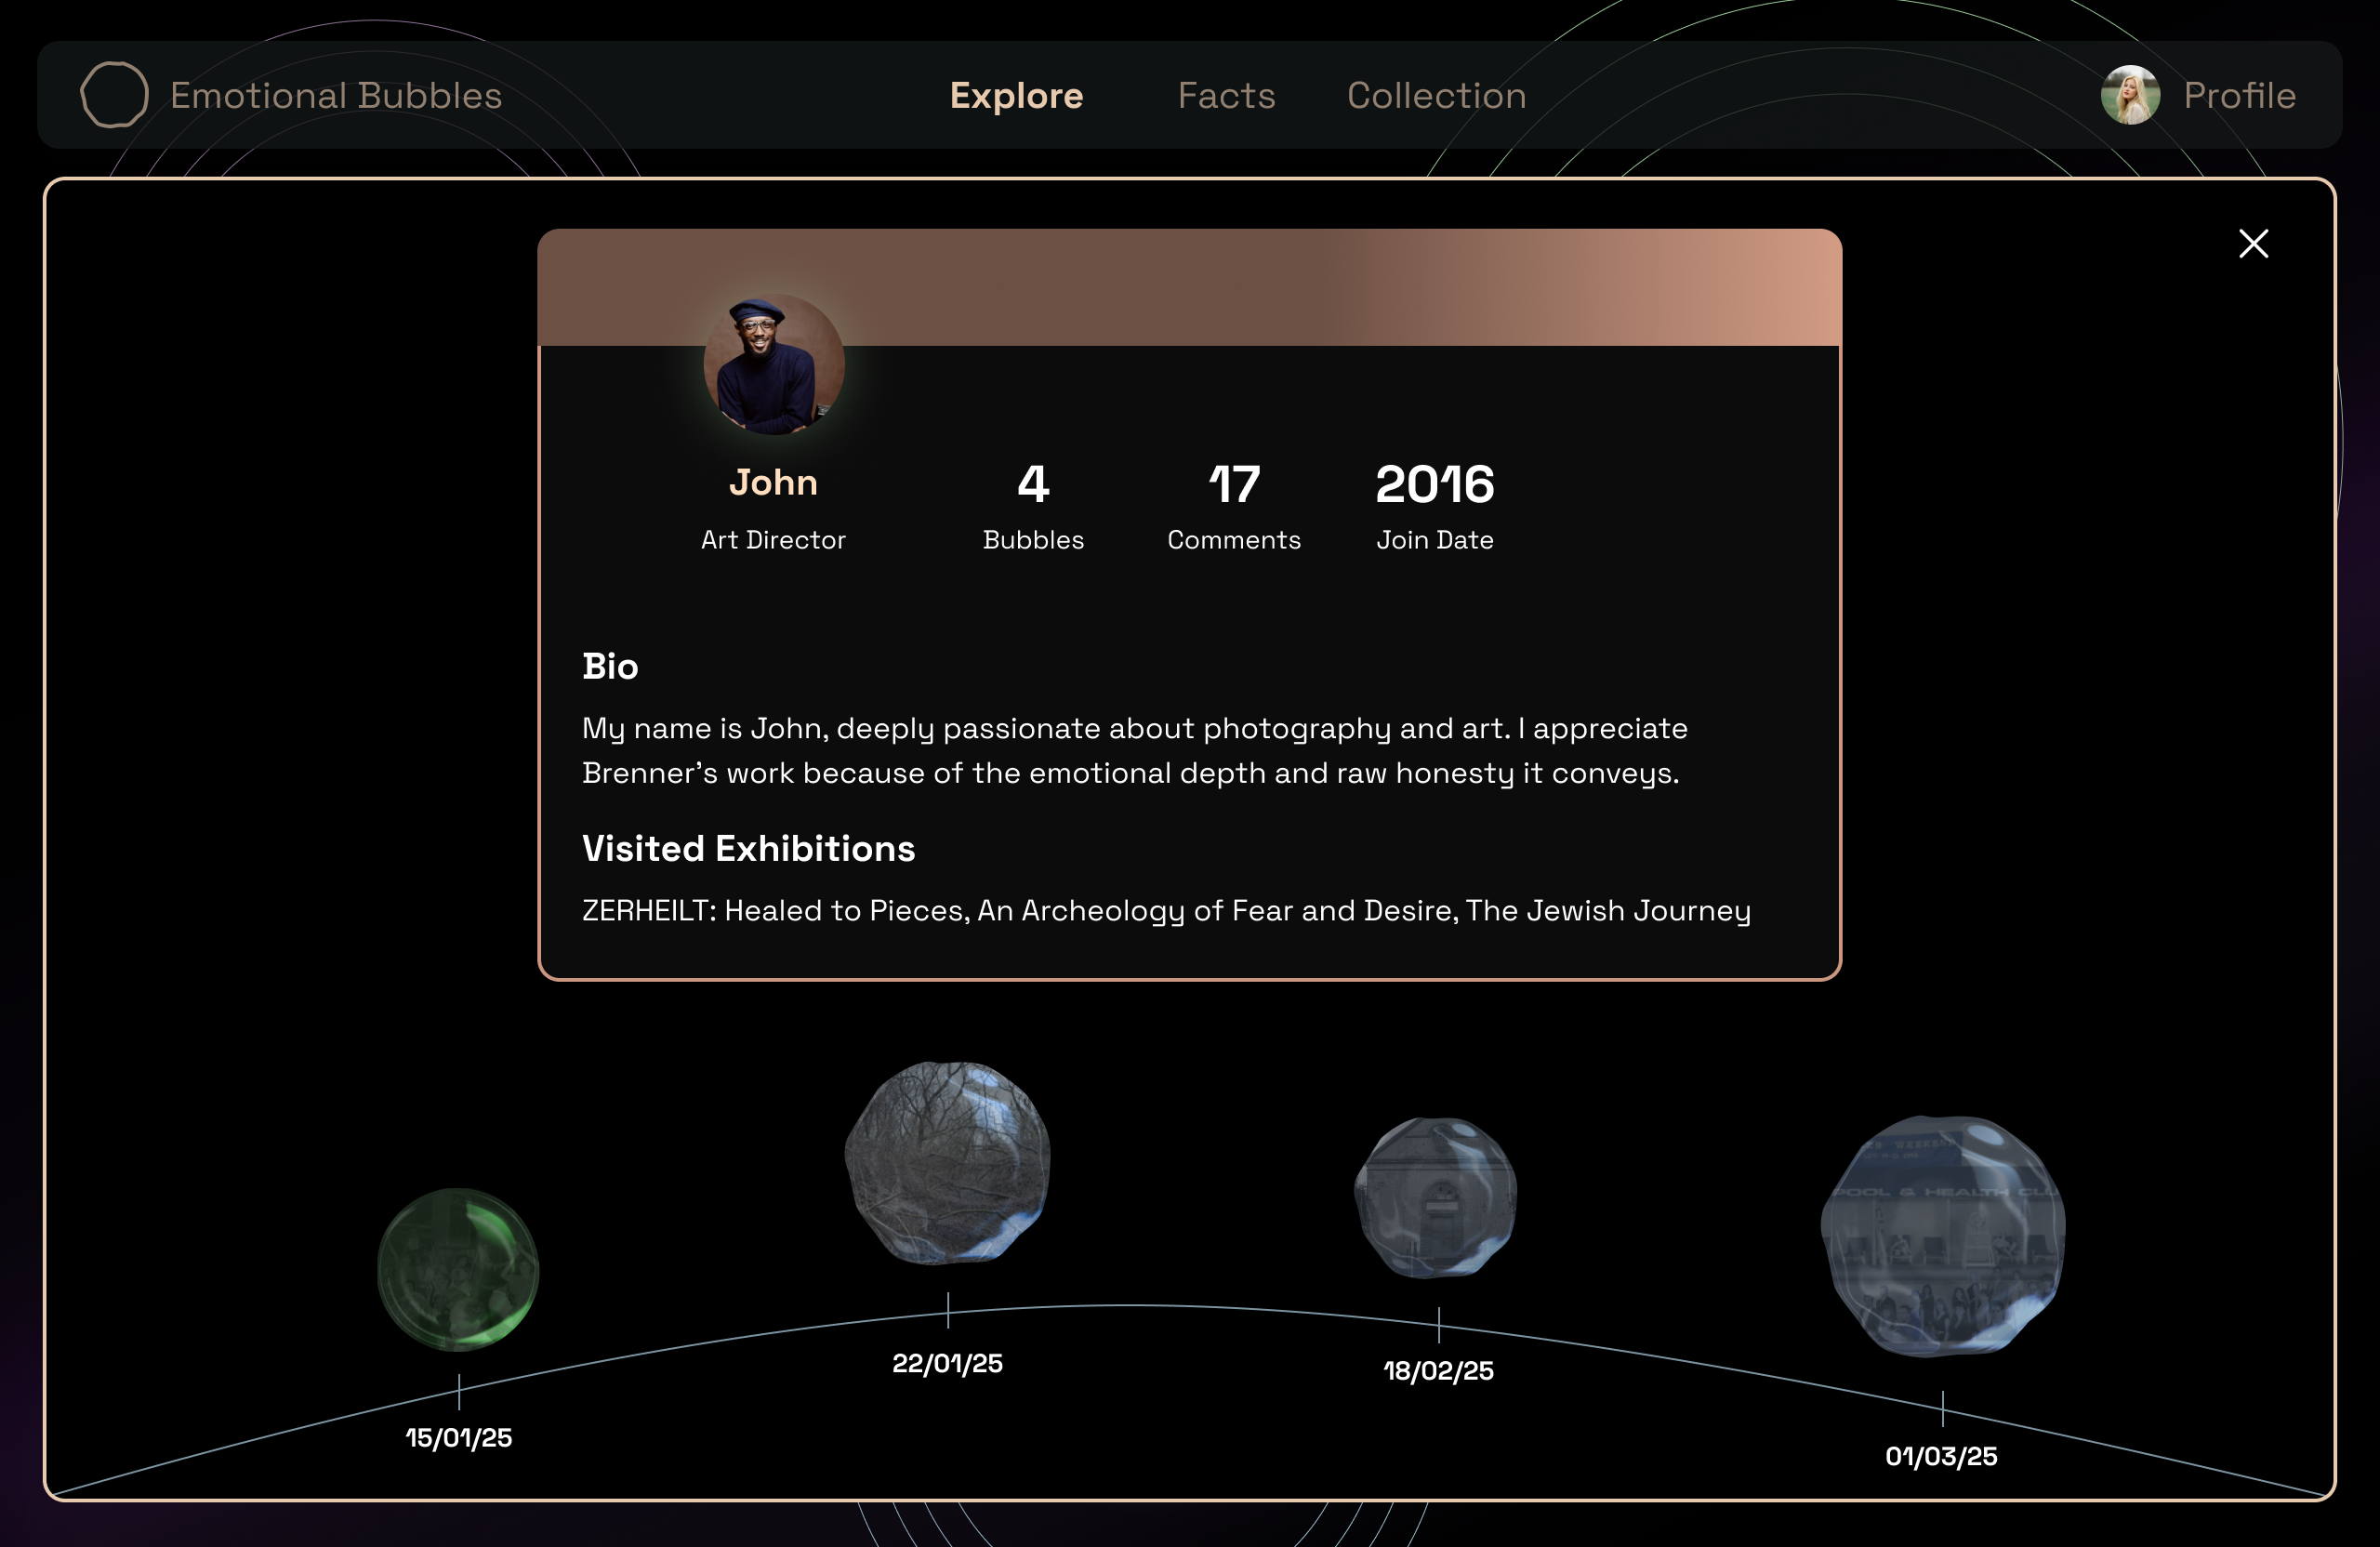The height and width of the screenshot is (1547, 2380).
Task: Open the bare trees bubble
Action: pos(947,1163)
